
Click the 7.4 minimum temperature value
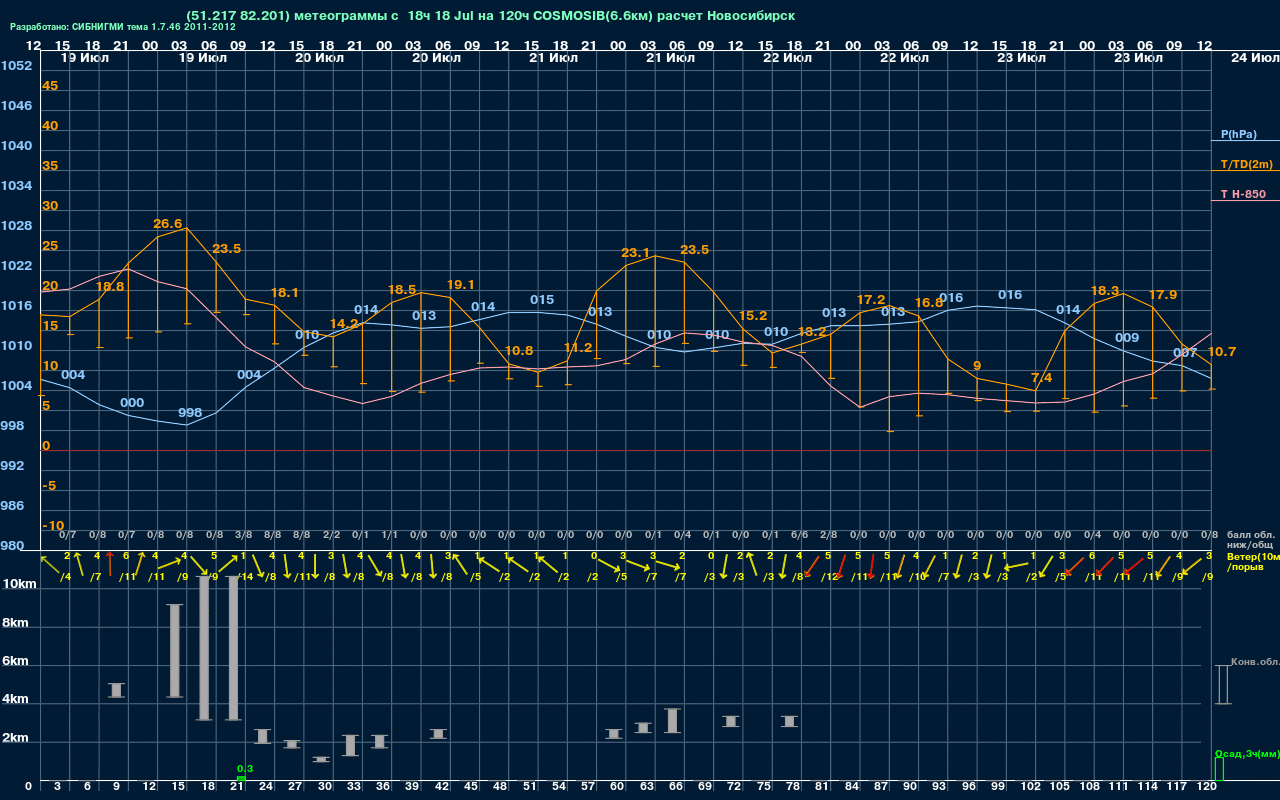pos(1042,378)
